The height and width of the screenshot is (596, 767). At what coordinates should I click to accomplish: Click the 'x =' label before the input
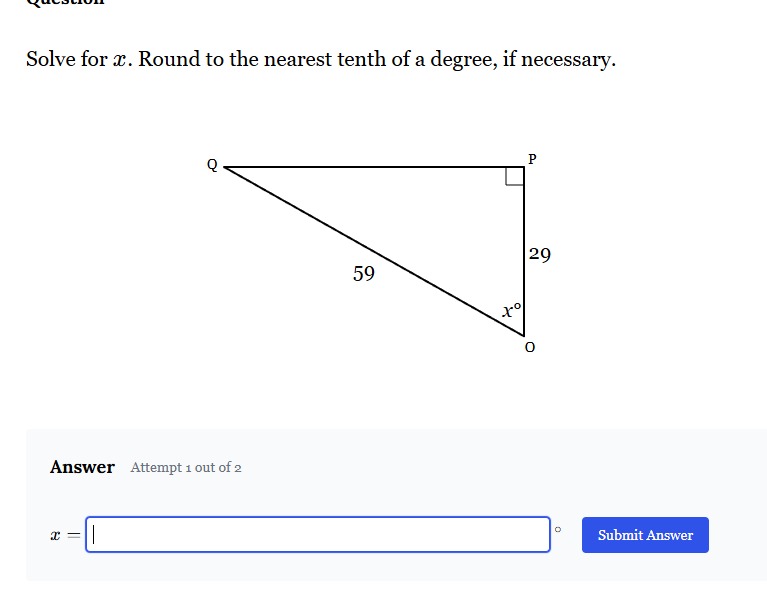click(65, 535)
